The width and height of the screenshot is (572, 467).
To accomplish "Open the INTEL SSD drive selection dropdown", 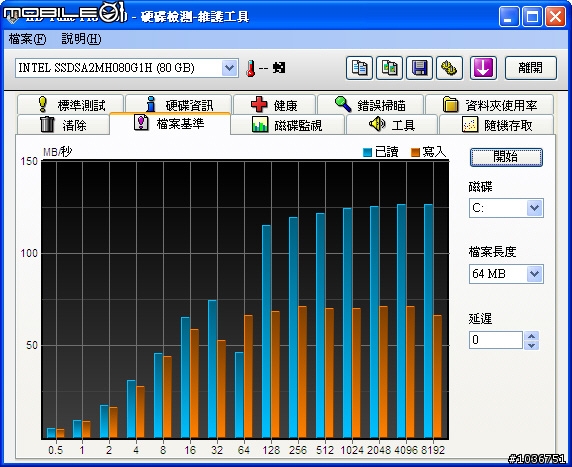I will (229, 68).
